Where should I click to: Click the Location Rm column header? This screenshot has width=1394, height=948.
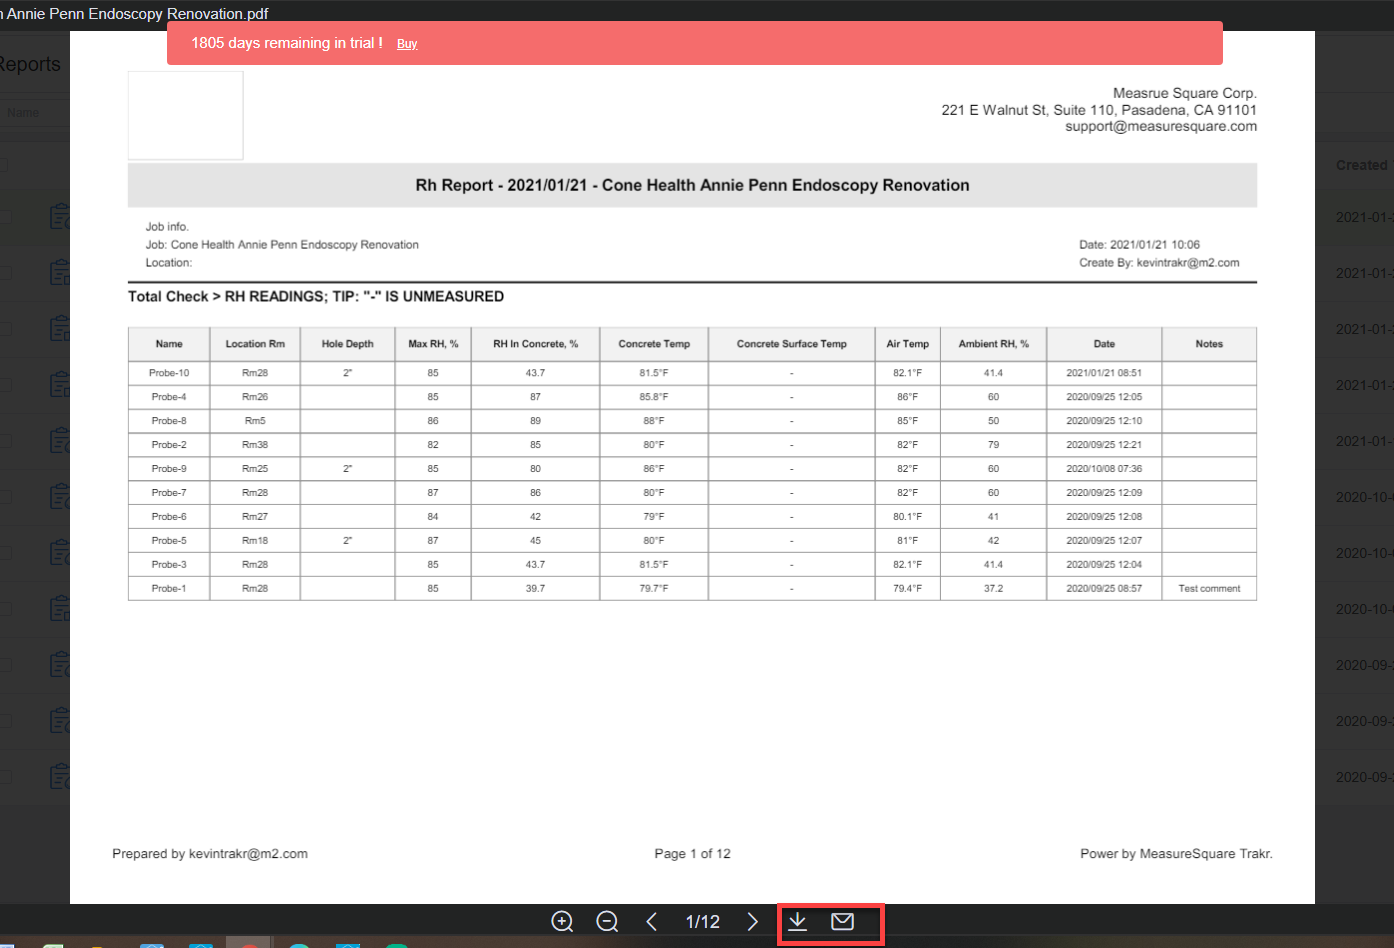(255, 344)
